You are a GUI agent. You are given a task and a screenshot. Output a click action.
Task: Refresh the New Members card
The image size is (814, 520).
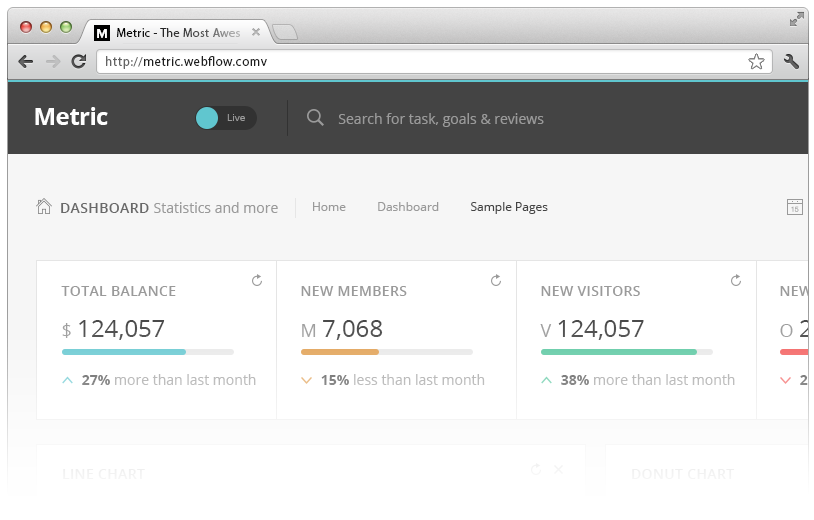click(x=496, y=281)
